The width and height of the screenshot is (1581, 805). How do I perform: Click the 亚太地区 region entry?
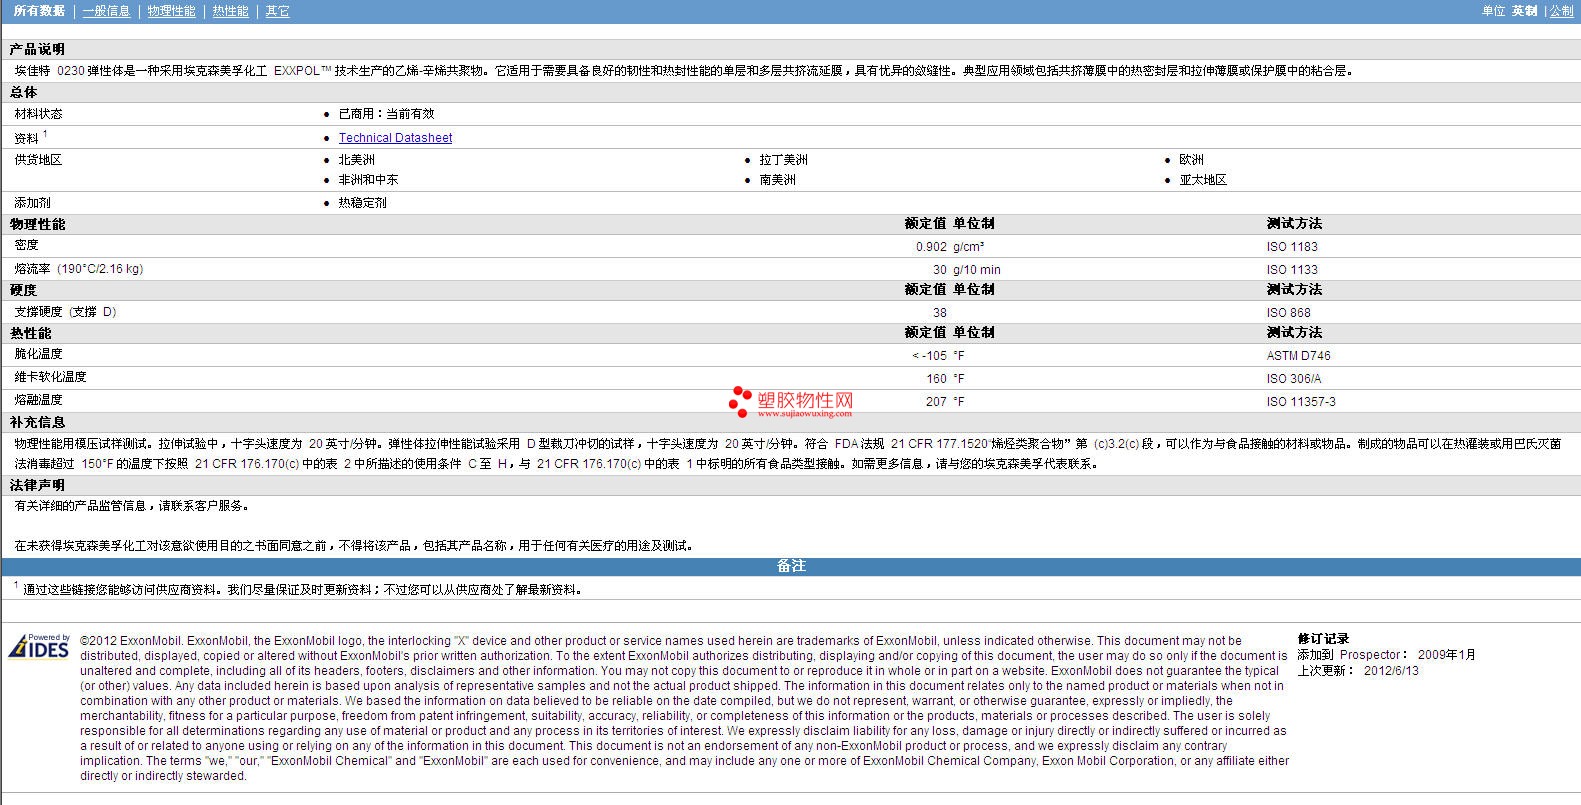click(x=1203, y=180)
